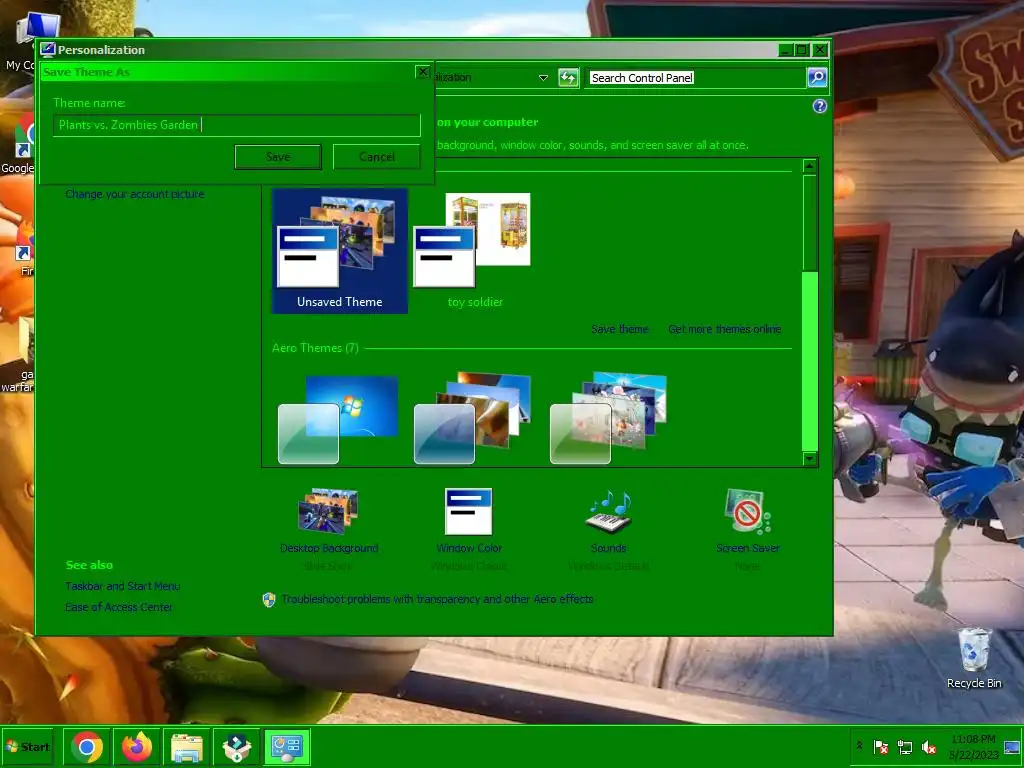
Task: Minimize the Personalization window
Action: click(786, 50)
